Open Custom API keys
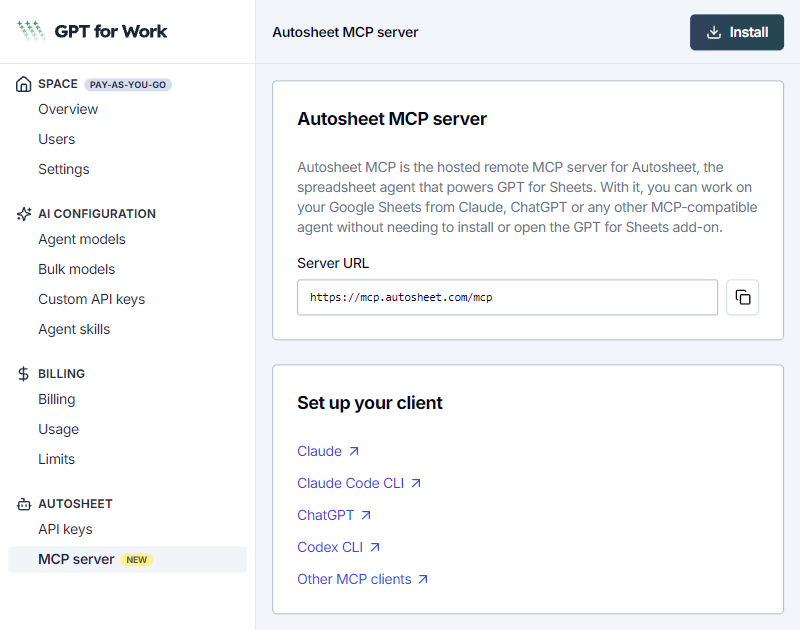 pos(91,299)
